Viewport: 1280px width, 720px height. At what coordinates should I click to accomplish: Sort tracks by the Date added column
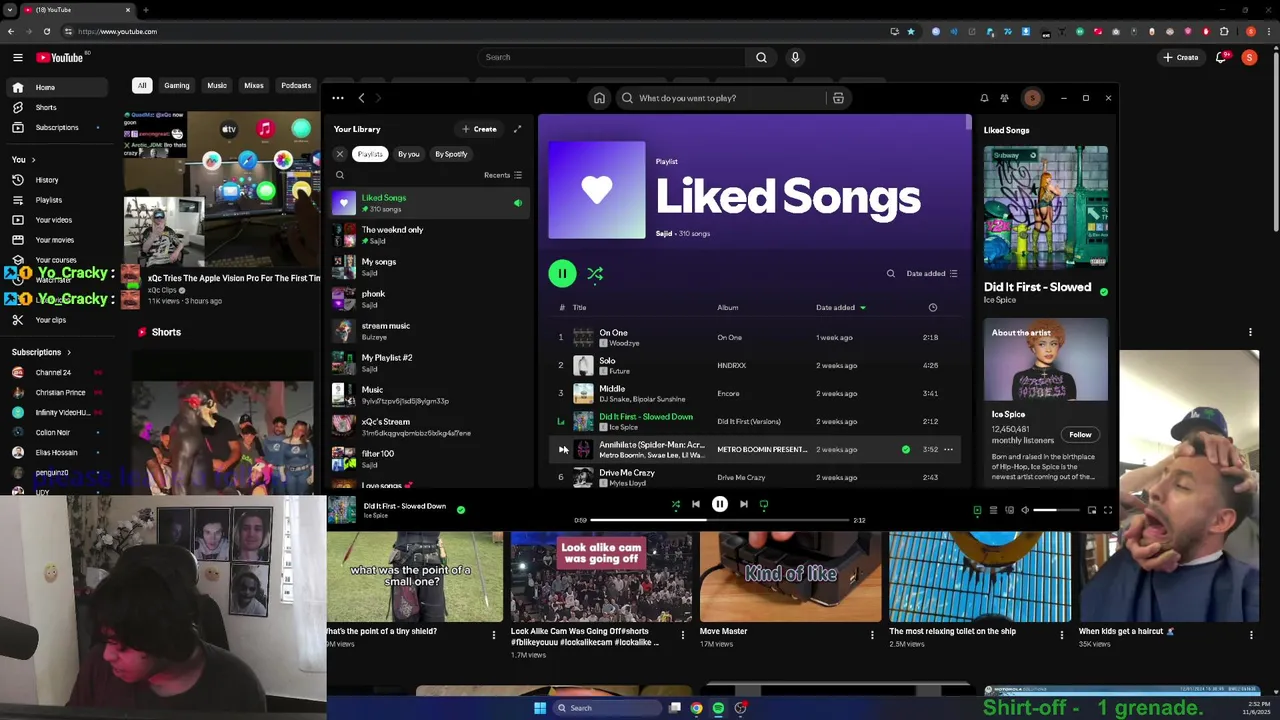(840, 308)
